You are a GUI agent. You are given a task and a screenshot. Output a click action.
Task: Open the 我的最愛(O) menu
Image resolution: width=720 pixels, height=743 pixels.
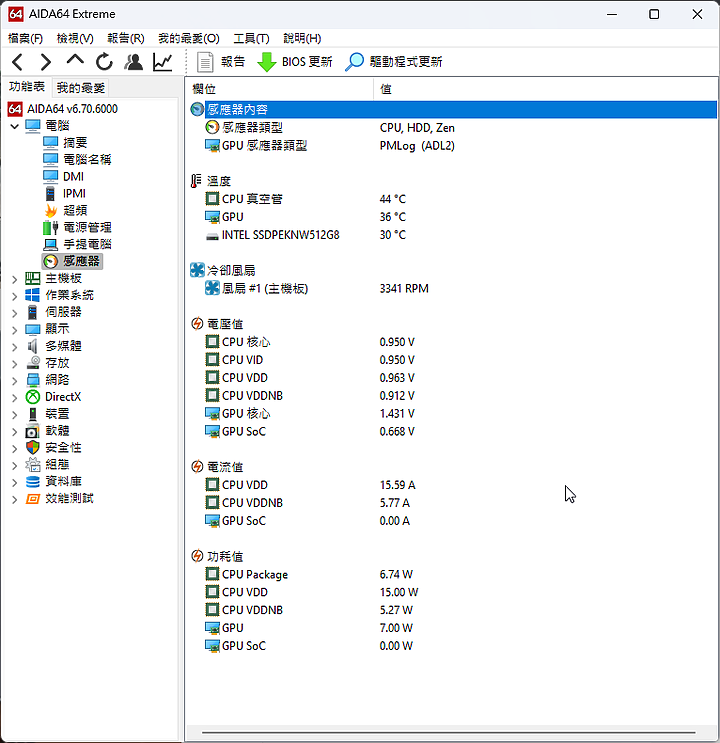tap(189, 38)
